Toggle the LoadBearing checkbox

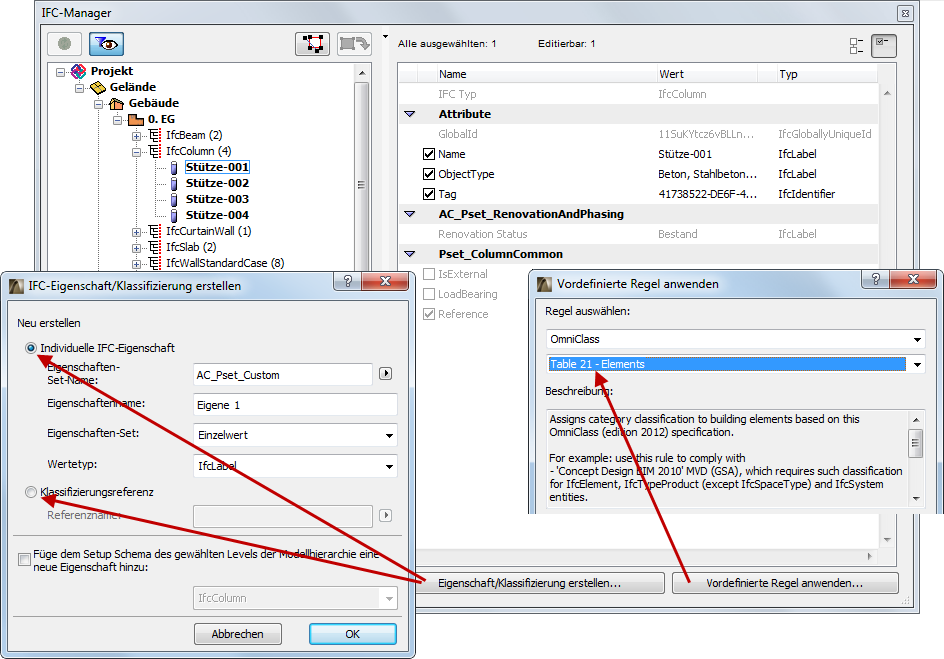pos(429,294)
